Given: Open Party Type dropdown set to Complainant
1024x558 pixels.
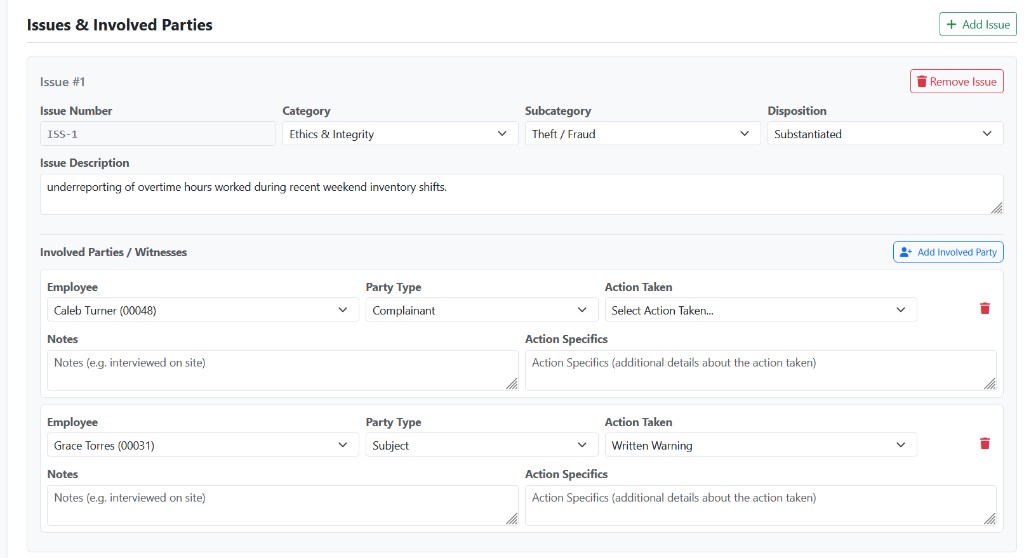Looking at the screenshot, I should (481, 310).
